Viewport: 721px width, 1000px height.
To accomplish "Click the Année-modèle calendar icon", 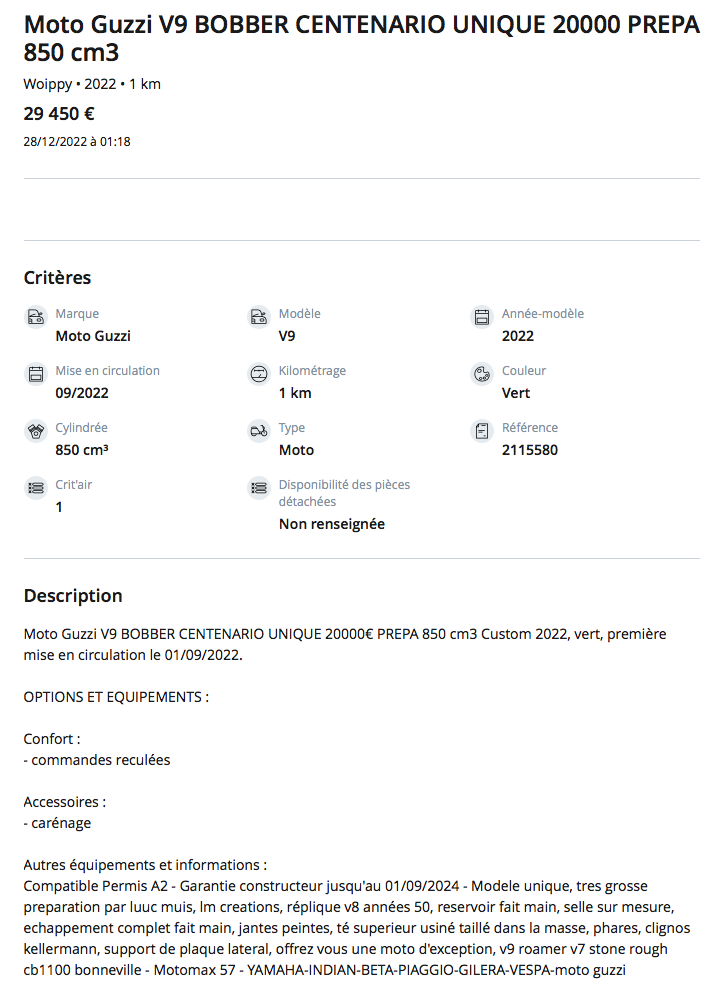I will (482, 317).
